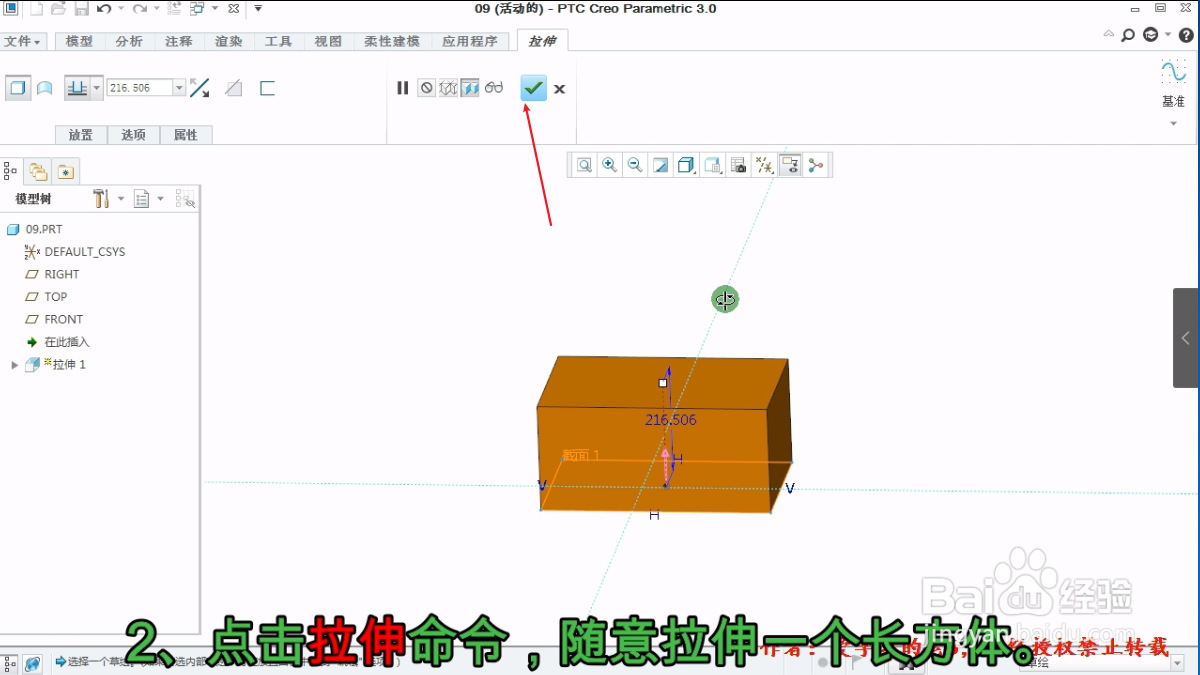The width and height of the screenshot is (1200, 675).
Task: Open the extrude depth options dropdown
Action: [x=95, y=88]
